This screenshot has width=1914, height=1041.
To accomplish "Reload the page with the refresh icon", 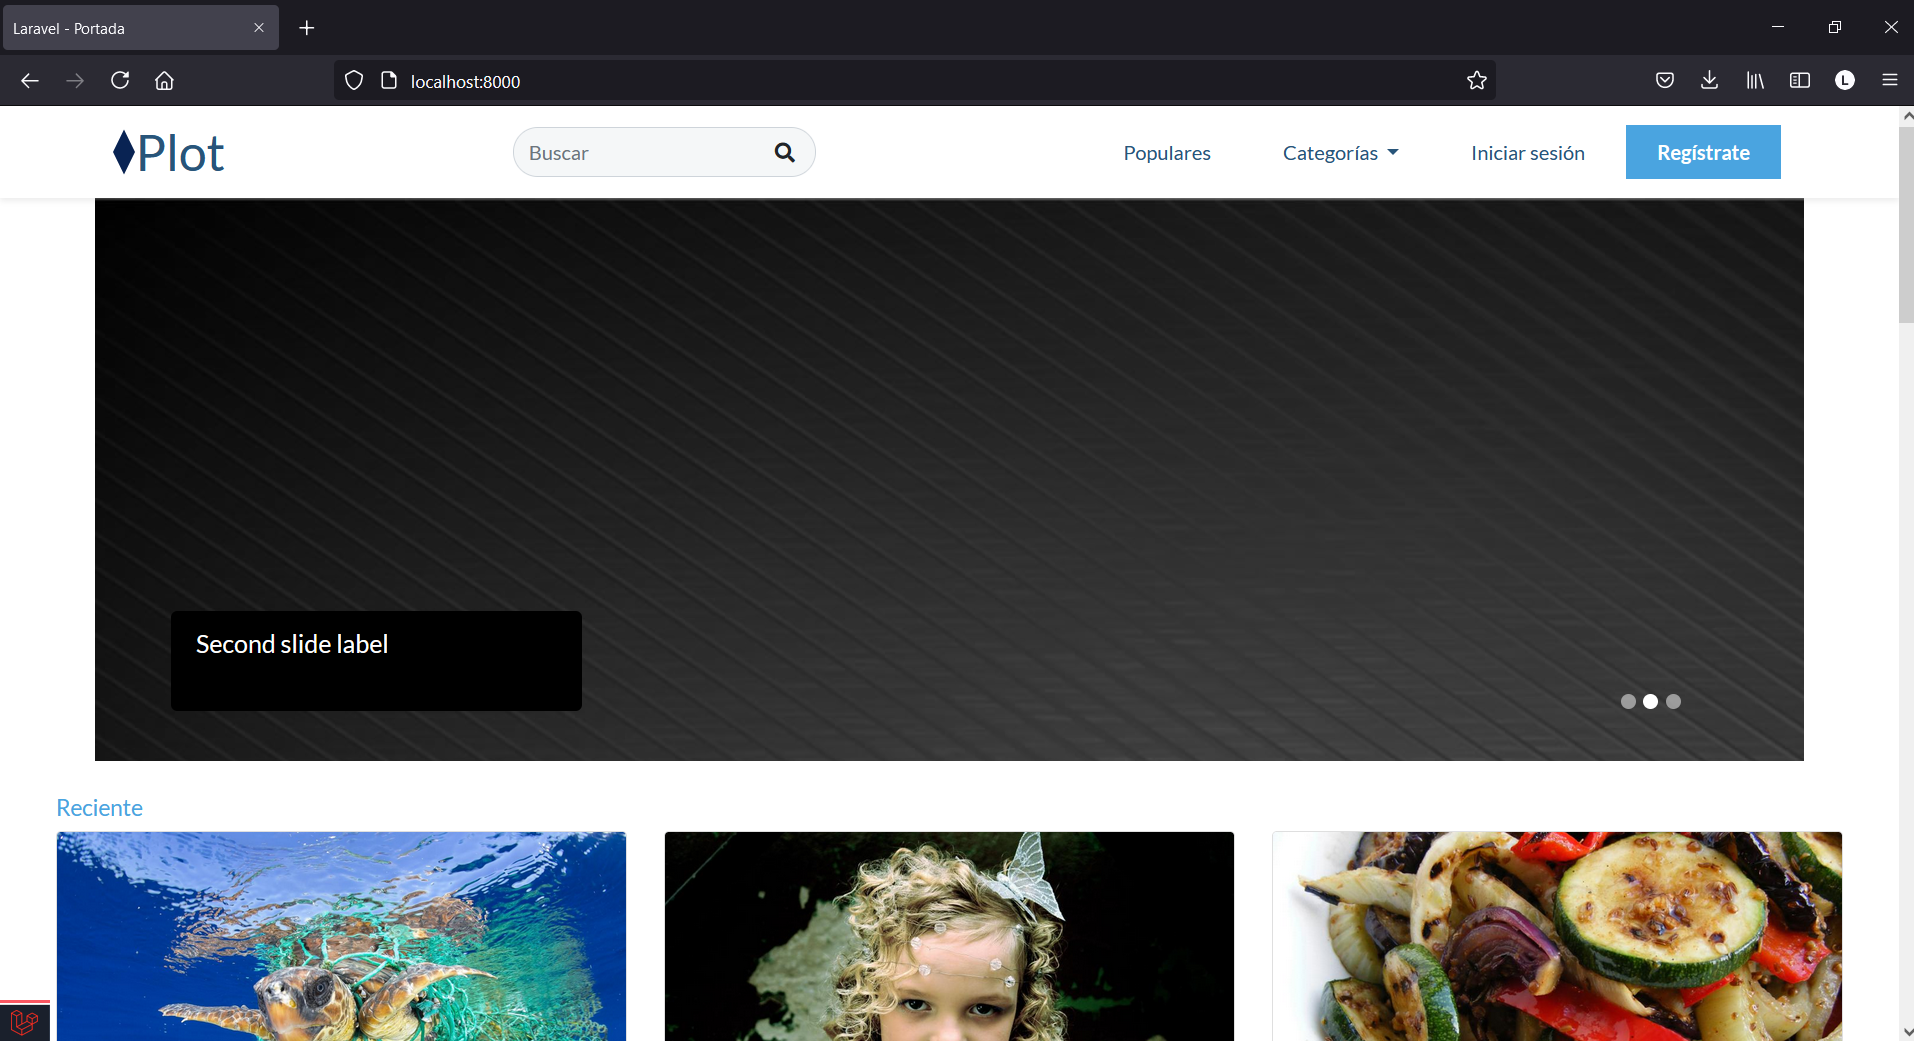I will pos(120,81).
